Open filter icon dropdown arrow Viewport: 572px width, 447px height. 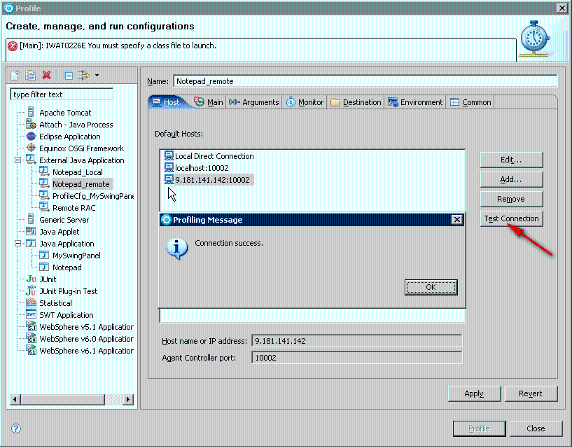97,75
